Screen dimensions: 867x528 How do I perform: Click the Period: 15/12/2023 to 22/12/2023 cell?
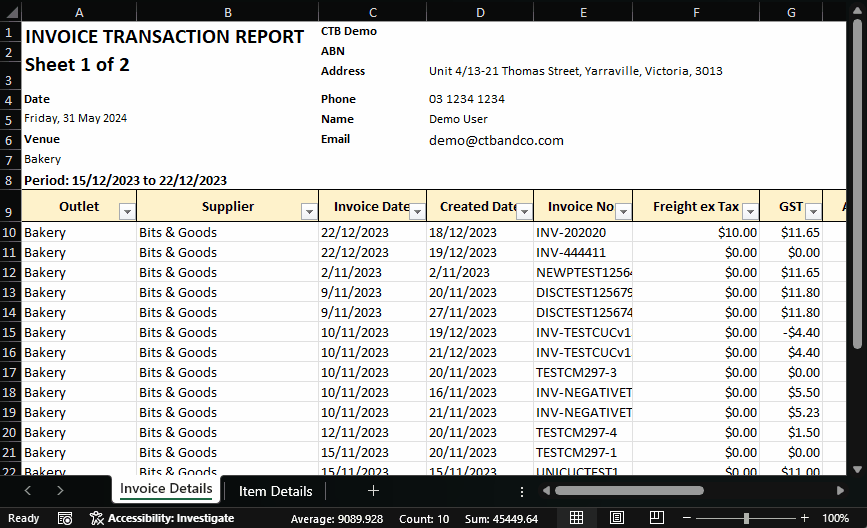click(x=126, y=180)
